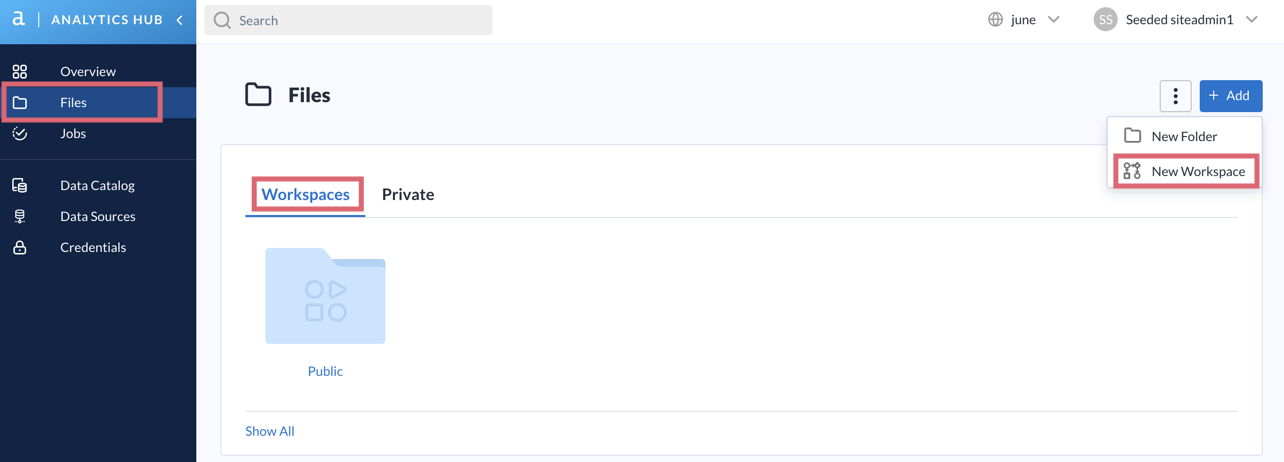Click the Jobs checkmark icon
This screenshot has width=1284, height=462.
[x=20, y=133]
